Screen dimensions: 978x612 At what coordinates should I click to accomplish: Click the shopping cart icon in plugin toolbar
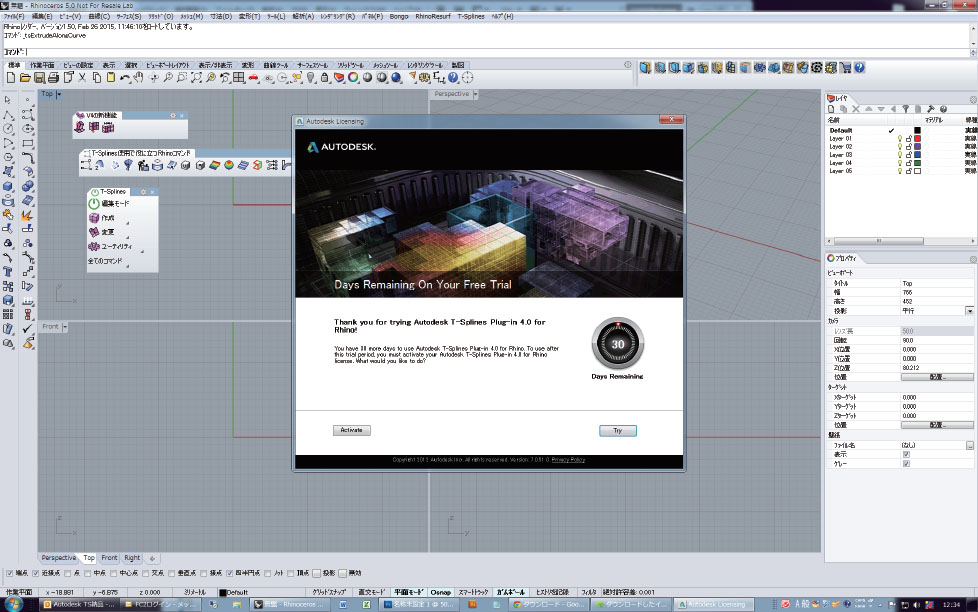pos(846,67)
